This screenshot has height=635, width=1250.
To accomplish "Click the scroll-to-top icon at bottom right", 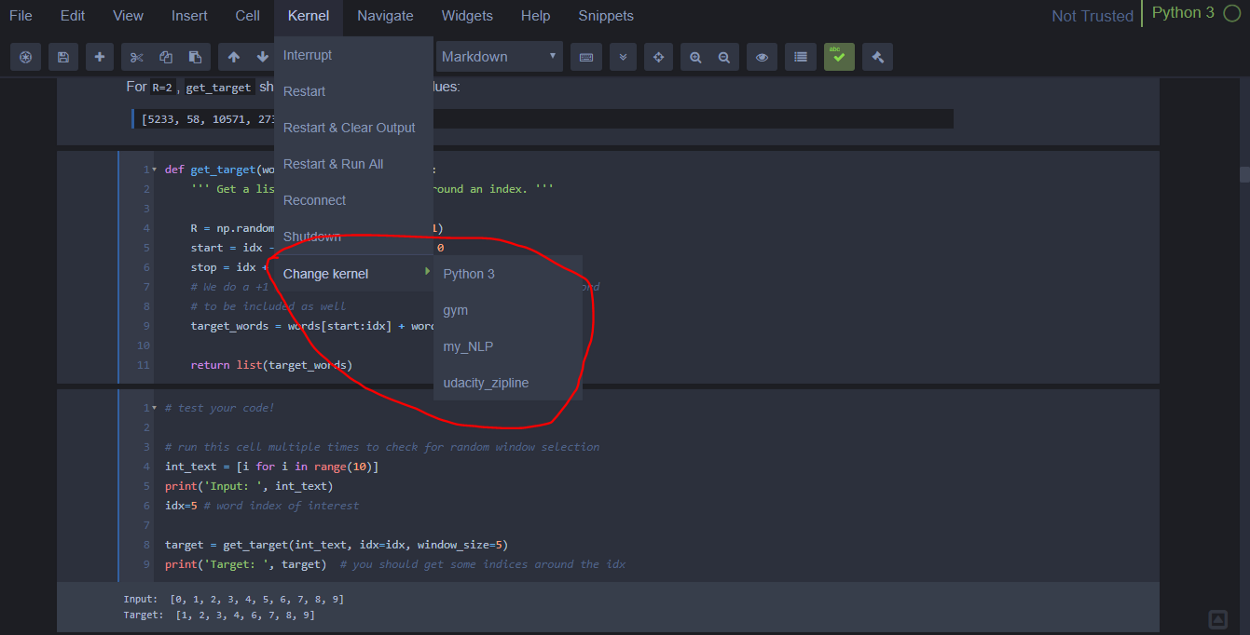I will pos(1218,619).
